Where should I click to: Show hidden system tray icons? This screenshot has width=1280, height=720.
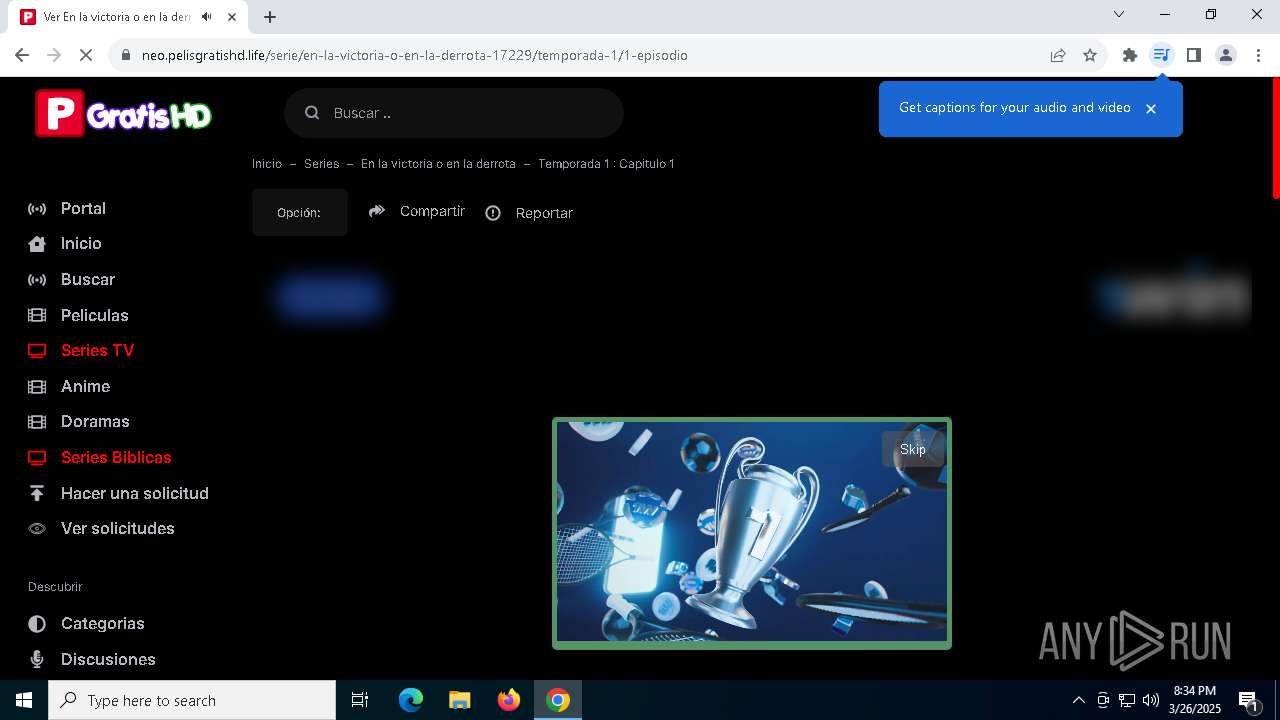coord(1078,700)
